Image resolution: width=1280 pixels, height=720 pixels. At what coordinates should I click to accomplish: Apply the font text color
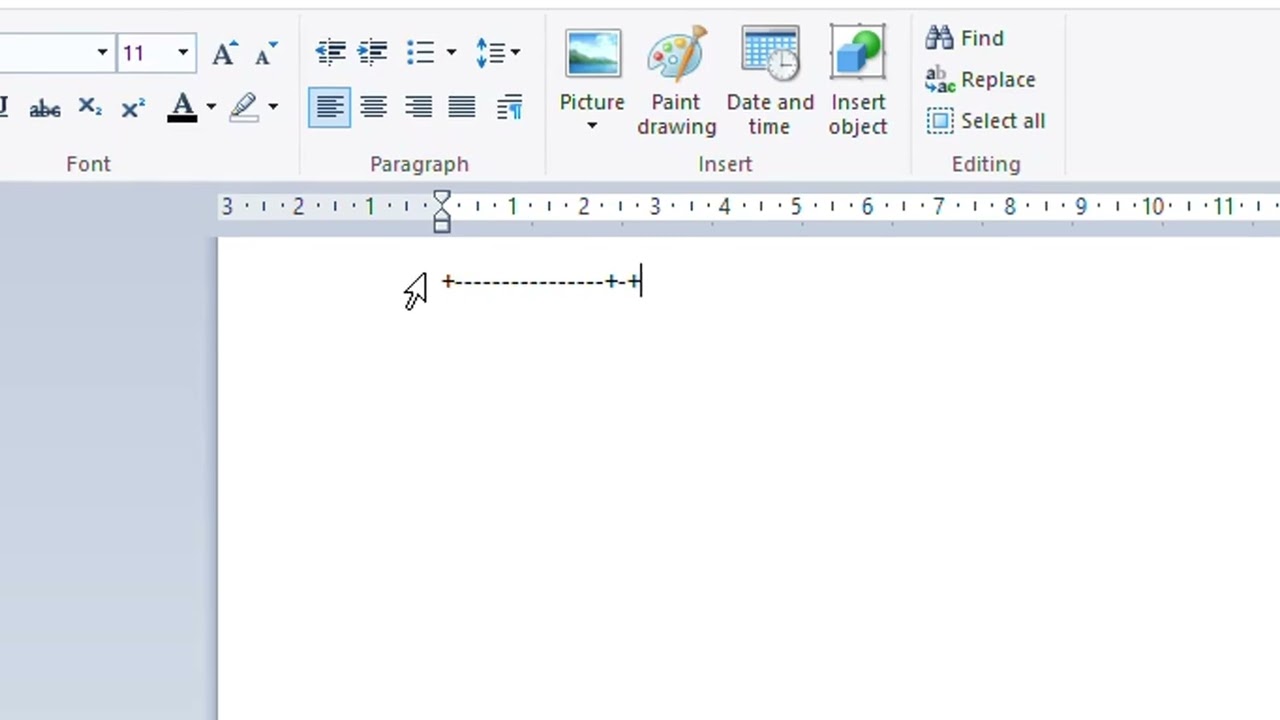tap(182, 108)
